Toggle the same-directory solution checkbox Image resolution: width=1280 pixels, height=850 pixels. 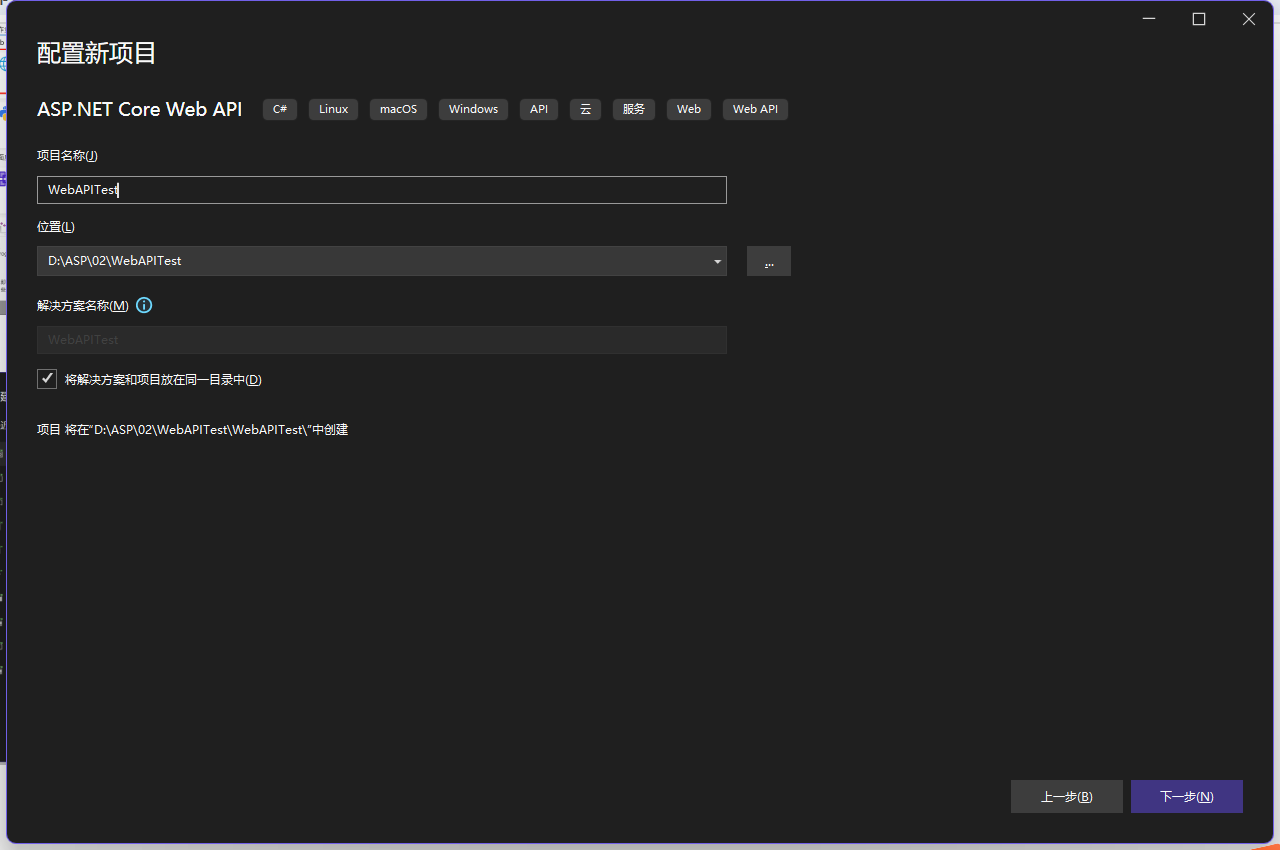pos(47,379)
